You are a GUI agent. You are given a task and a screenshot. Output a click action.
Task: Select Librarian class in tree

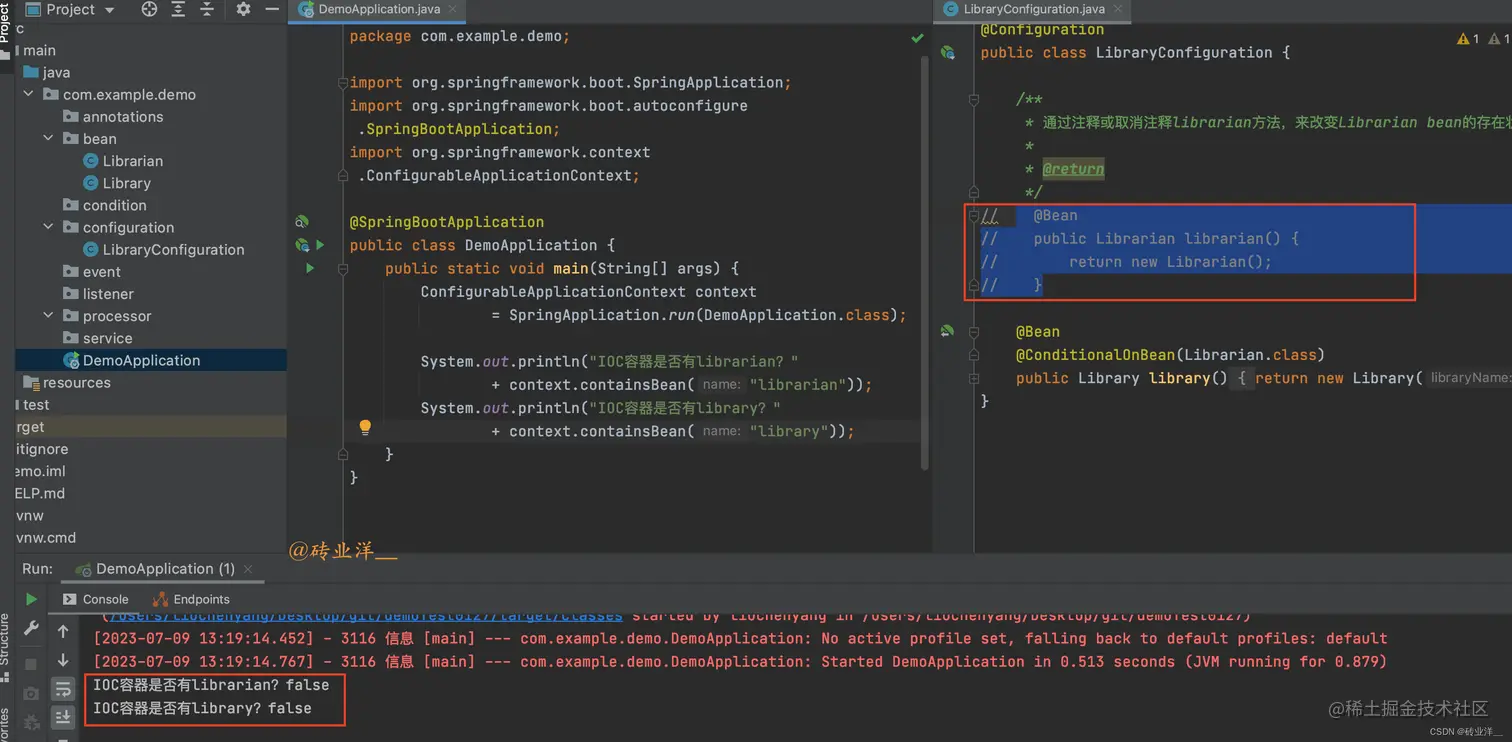tap(132, 161)
